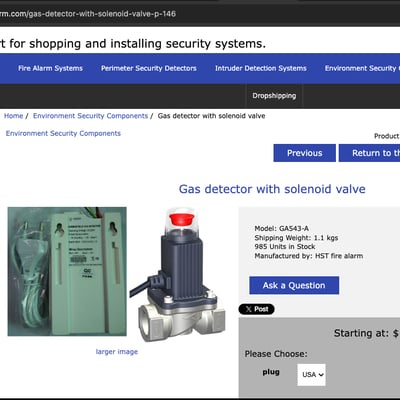Click the Ask a Question button
This screenshot has width=400, height=400.
click(x=294, y=285)
